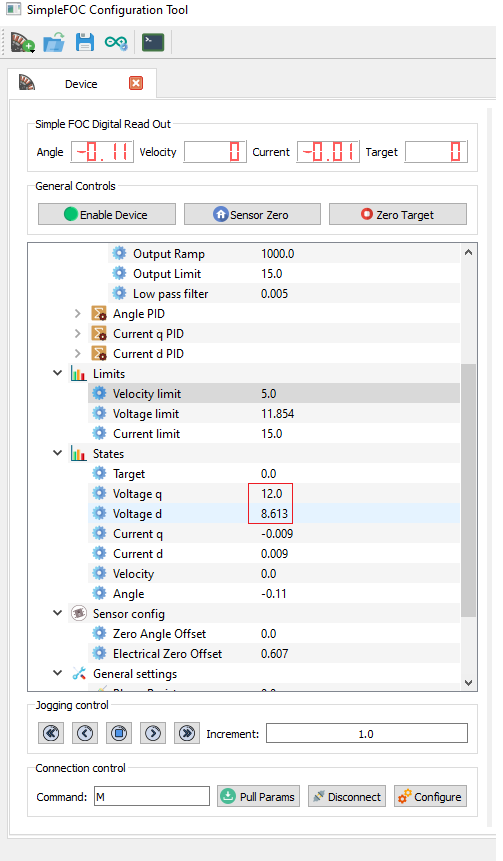Click gear icon beside Current q state
503x861 pixels.
(x=99, y=533)
